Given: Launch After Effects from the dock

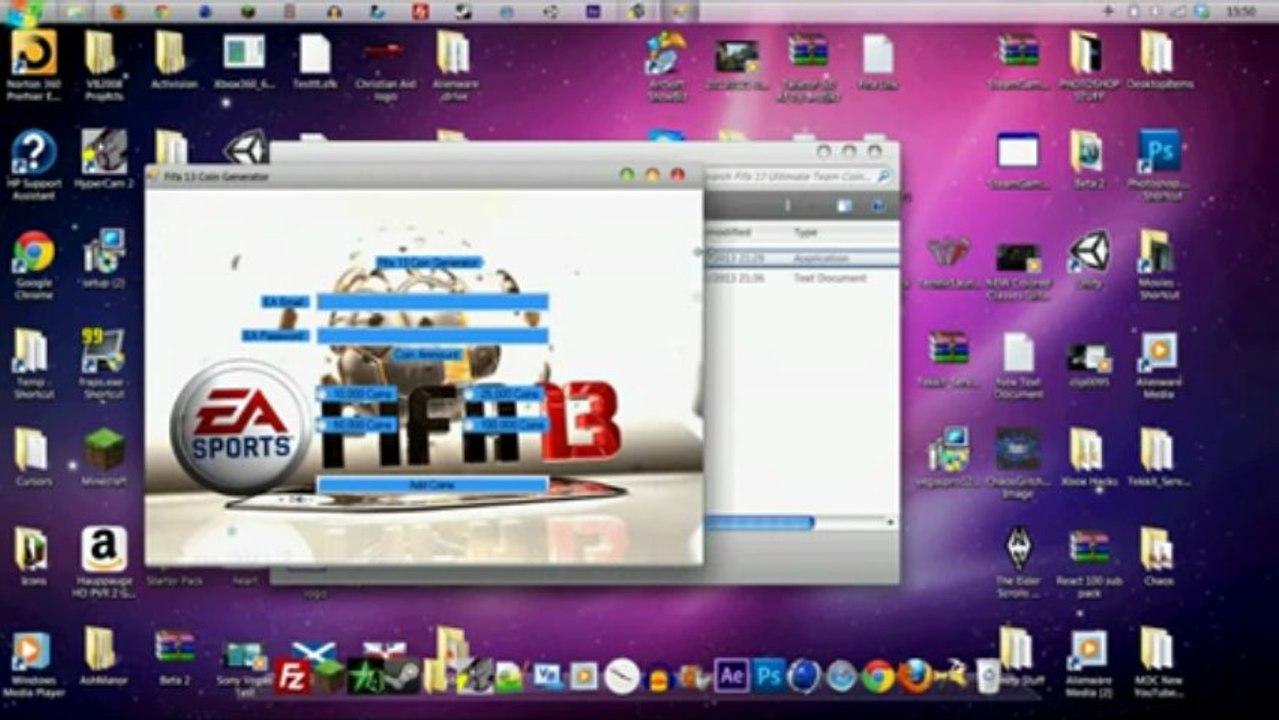Looking at the screenshot, I should (731, 676).
